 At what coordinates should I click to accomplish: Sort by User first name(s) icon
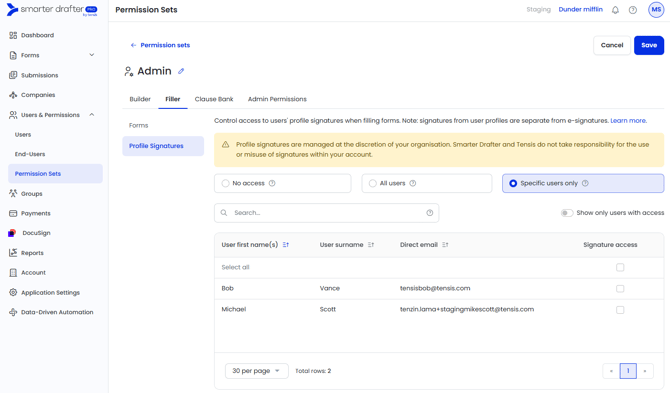pyautogui.click(x=285, y=245)
